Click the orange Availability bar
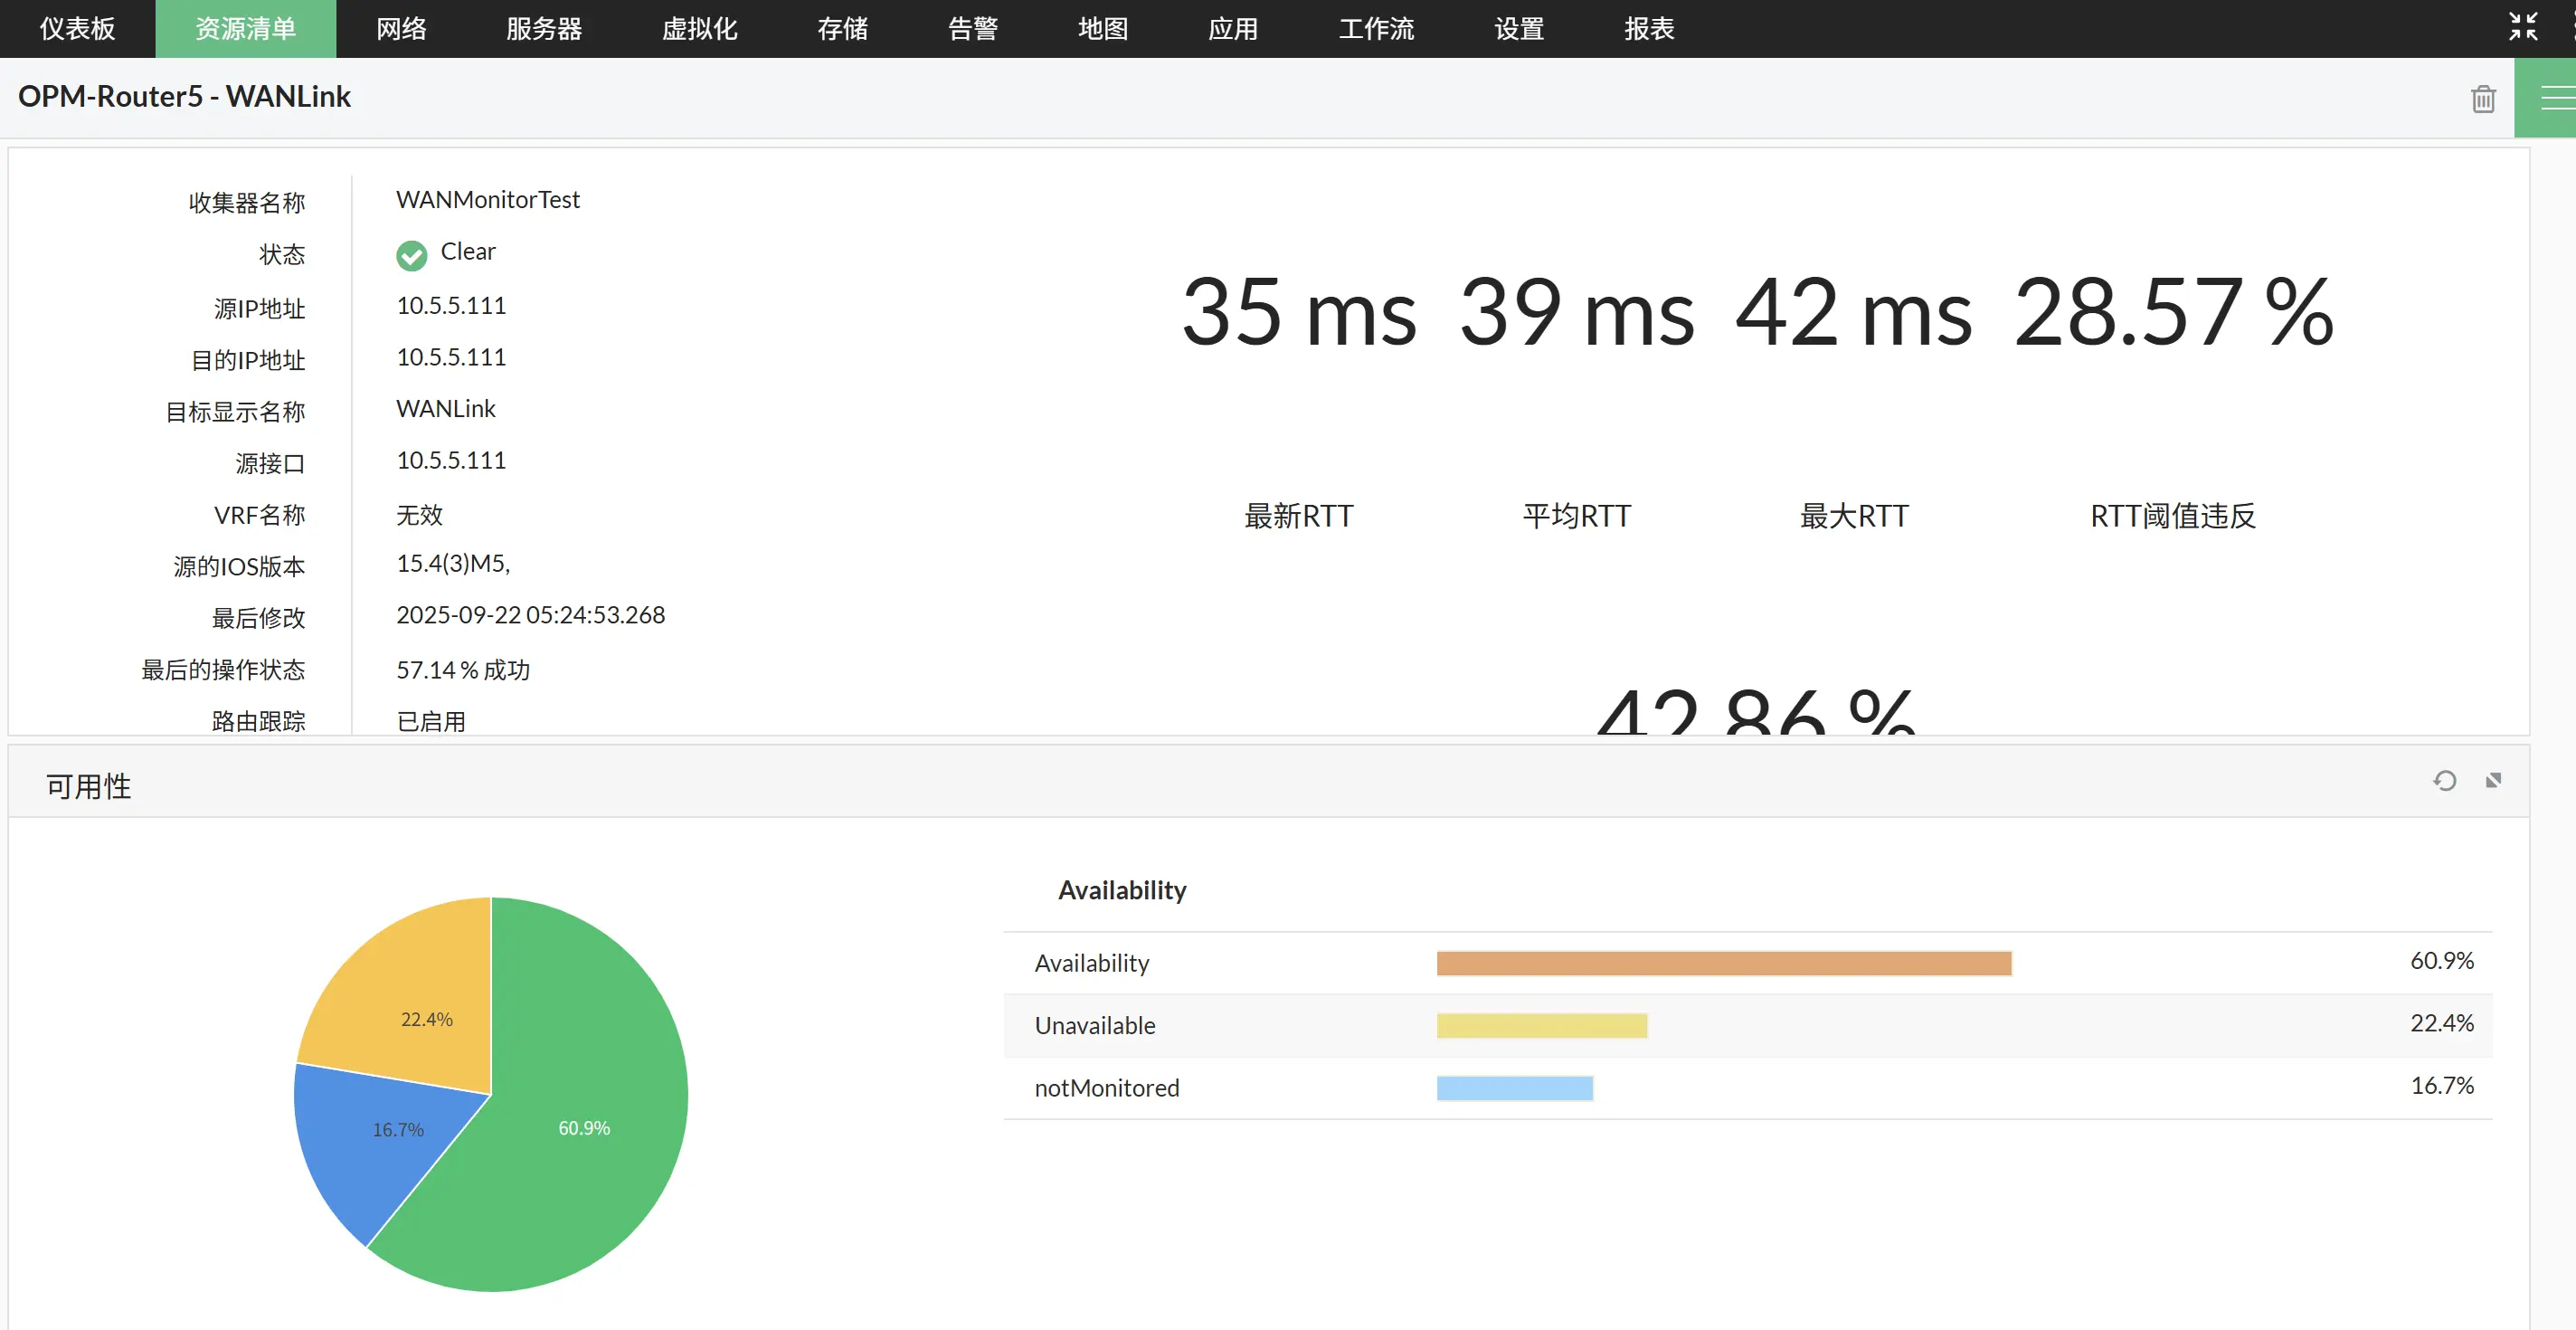Image resolution: width=2576 pixels, height=1330 pixels. (1723, 963)
